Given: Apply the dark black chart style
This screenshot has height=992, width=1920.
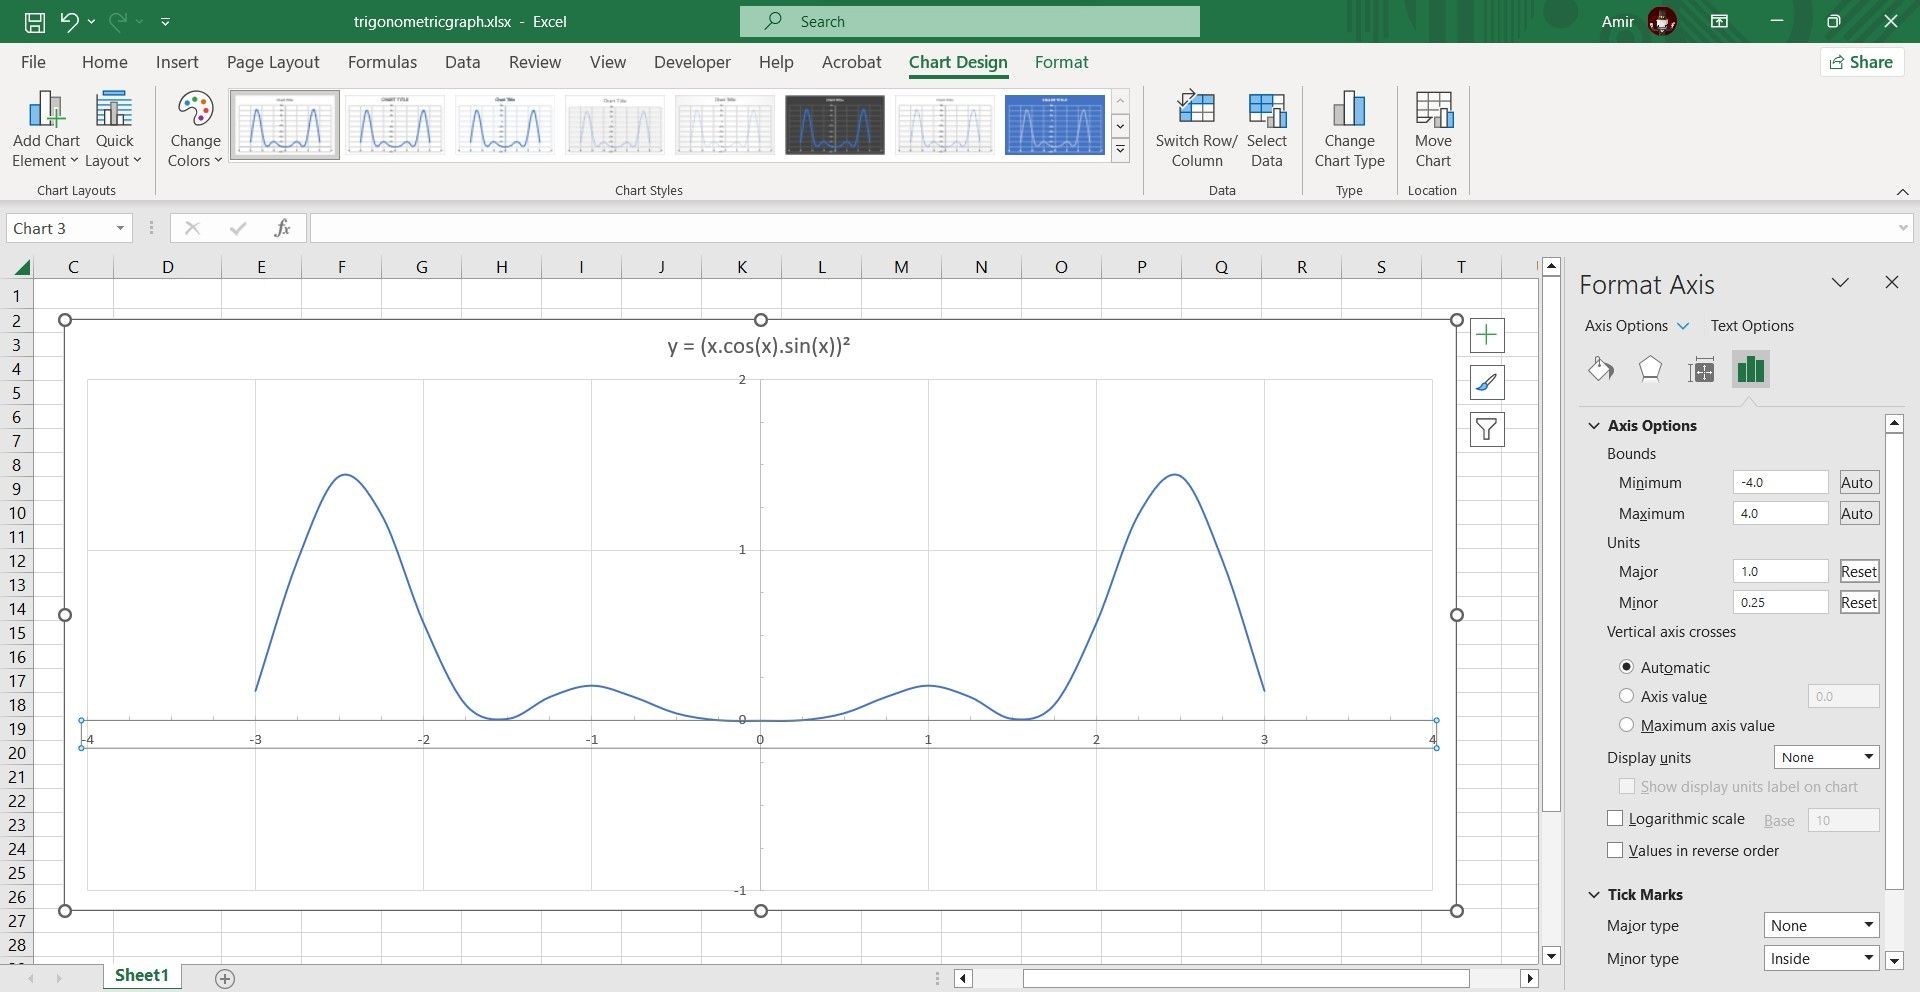Looking at the screenshot, I should click(x=835, y=125).
